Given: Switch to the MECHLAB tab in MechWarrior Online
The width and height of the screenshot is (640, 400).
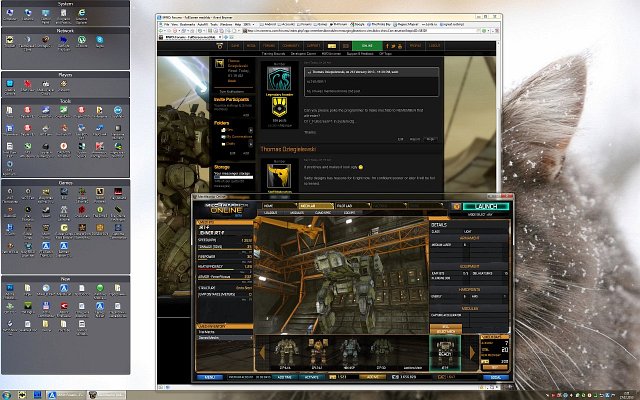Looking at the screenshot, I should click(x=316, y=206).
